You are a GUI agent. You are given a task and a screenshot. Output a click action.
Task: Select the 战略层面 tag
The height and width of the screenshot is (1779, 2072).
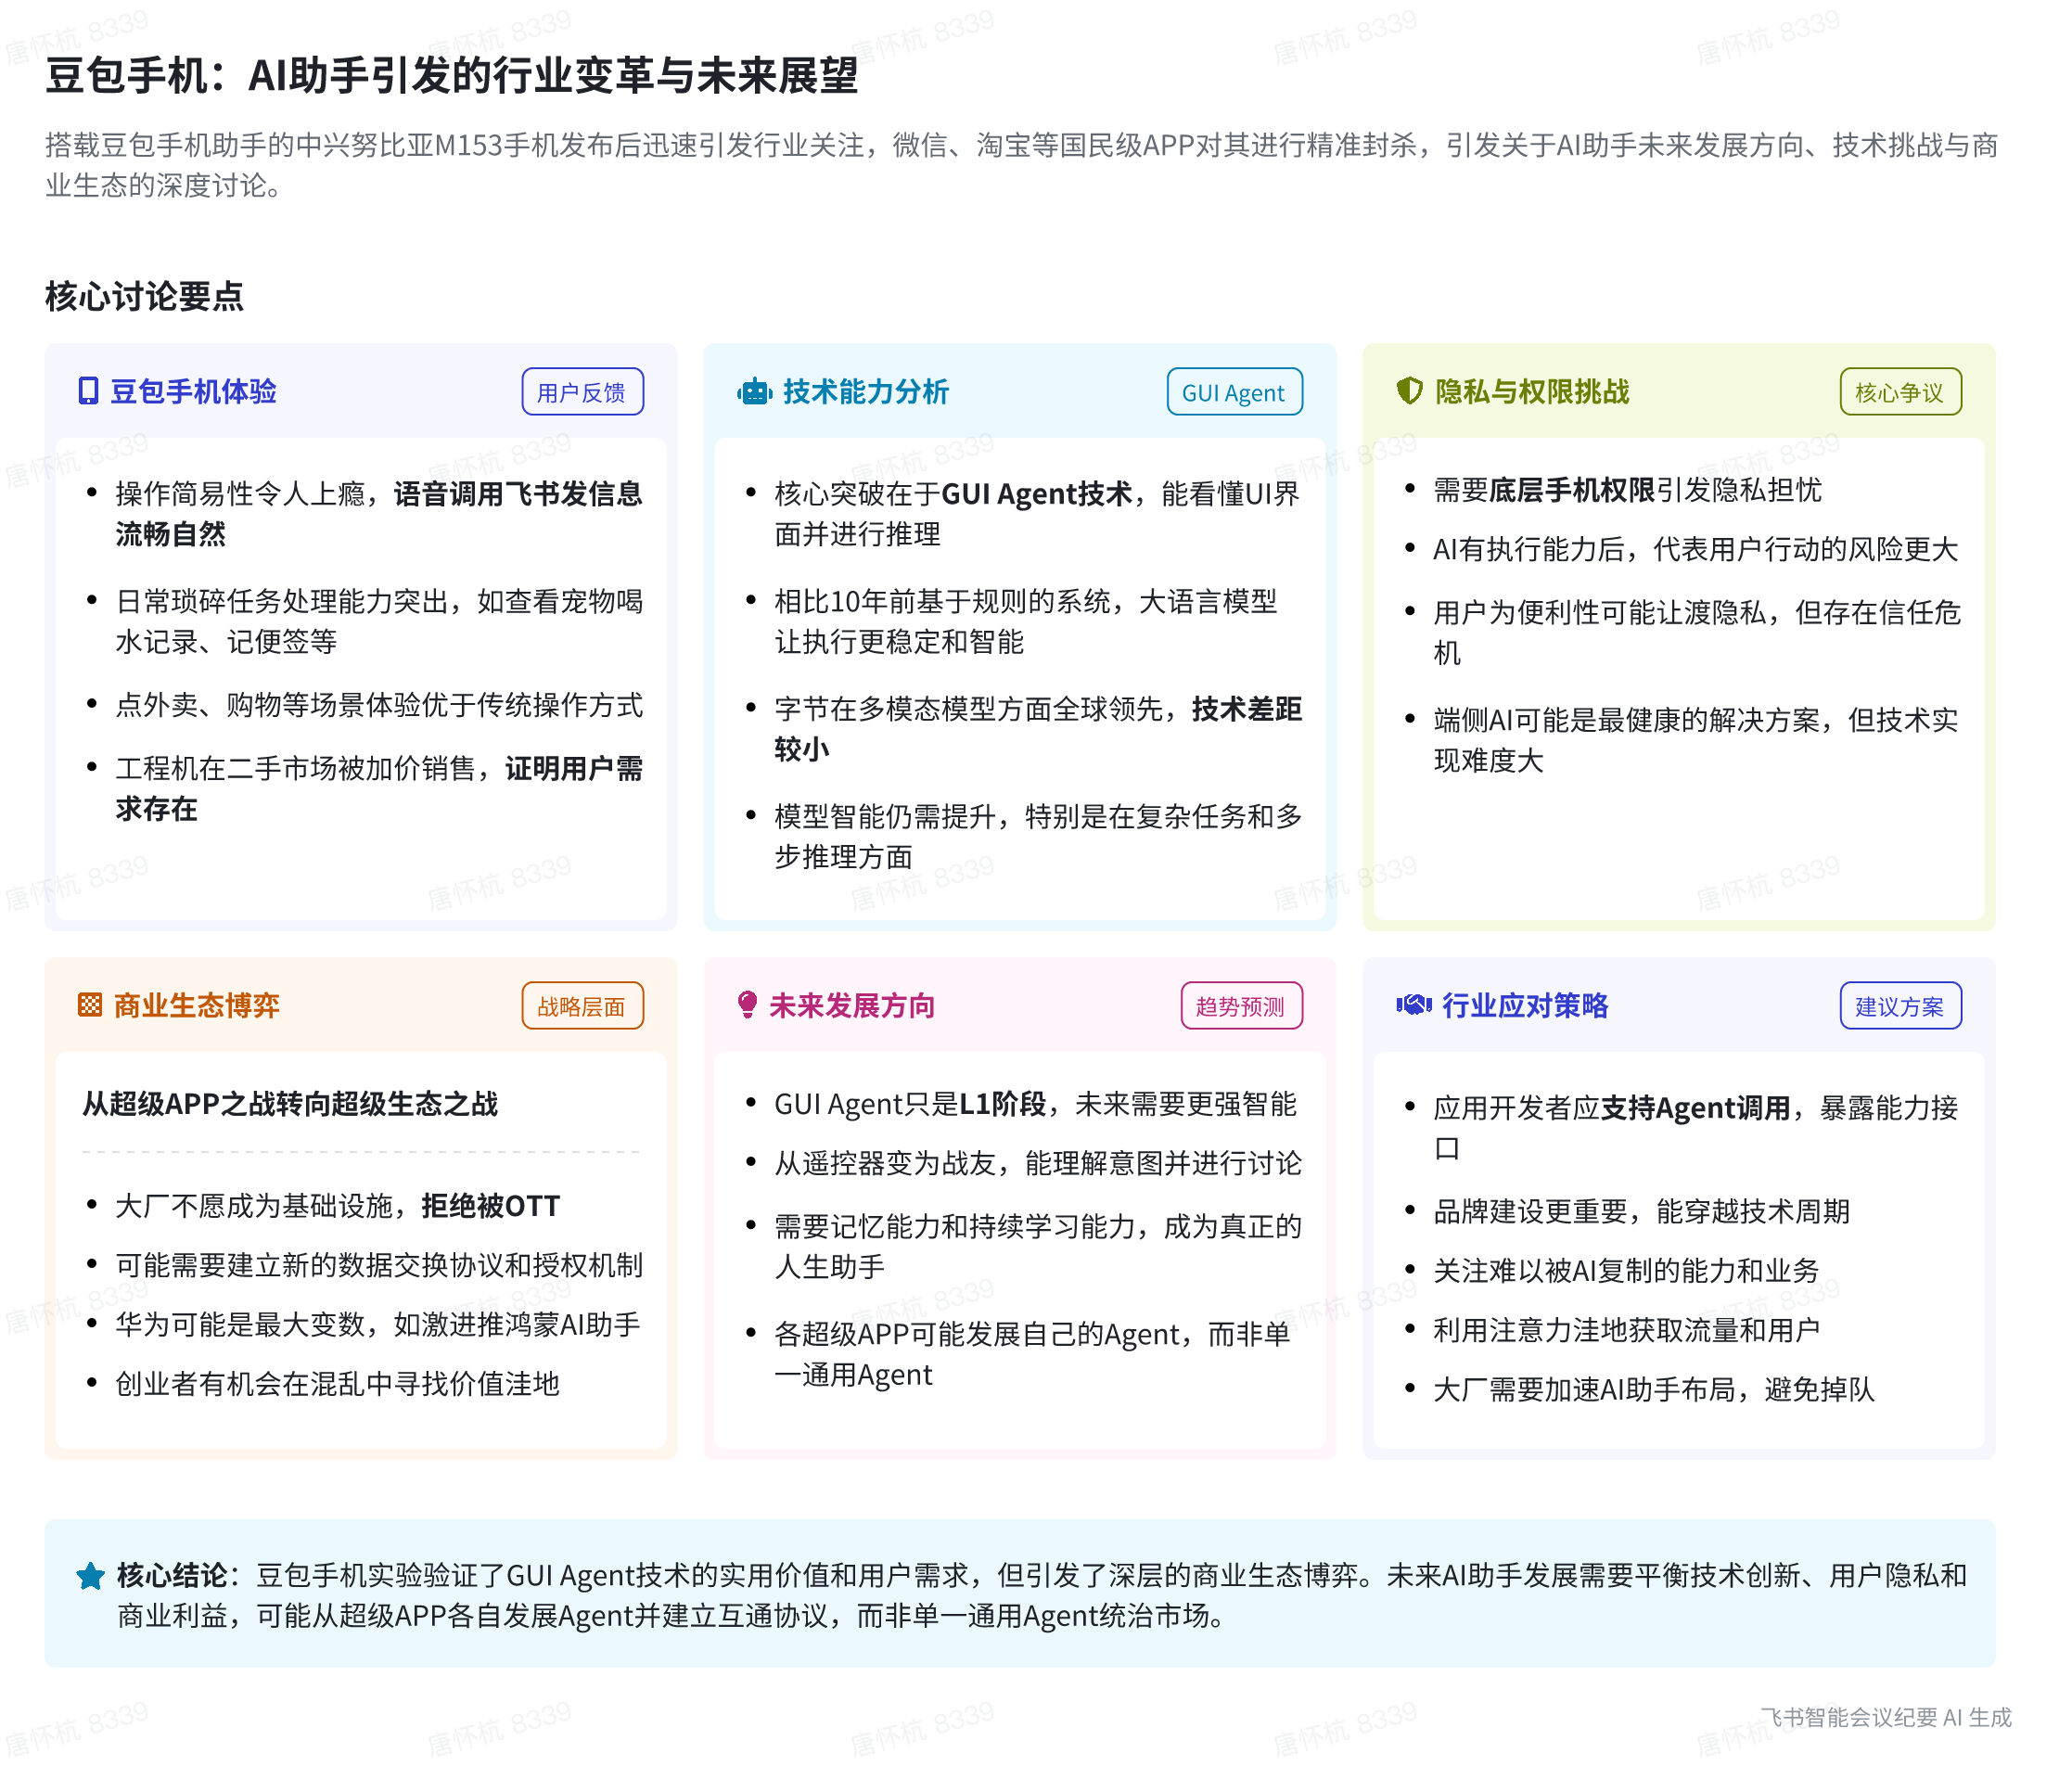click(582, 1006)
